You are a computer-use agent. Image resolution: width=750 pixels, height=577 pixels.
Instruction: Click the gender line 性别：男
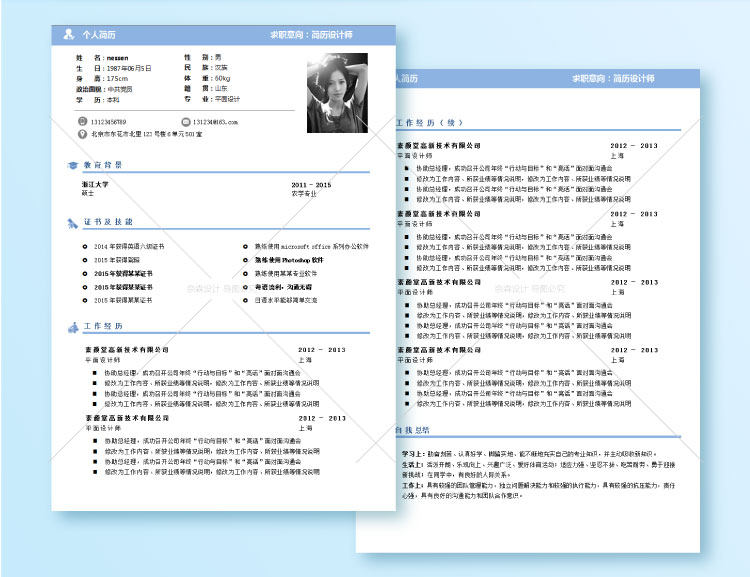[x=203, y=57]
